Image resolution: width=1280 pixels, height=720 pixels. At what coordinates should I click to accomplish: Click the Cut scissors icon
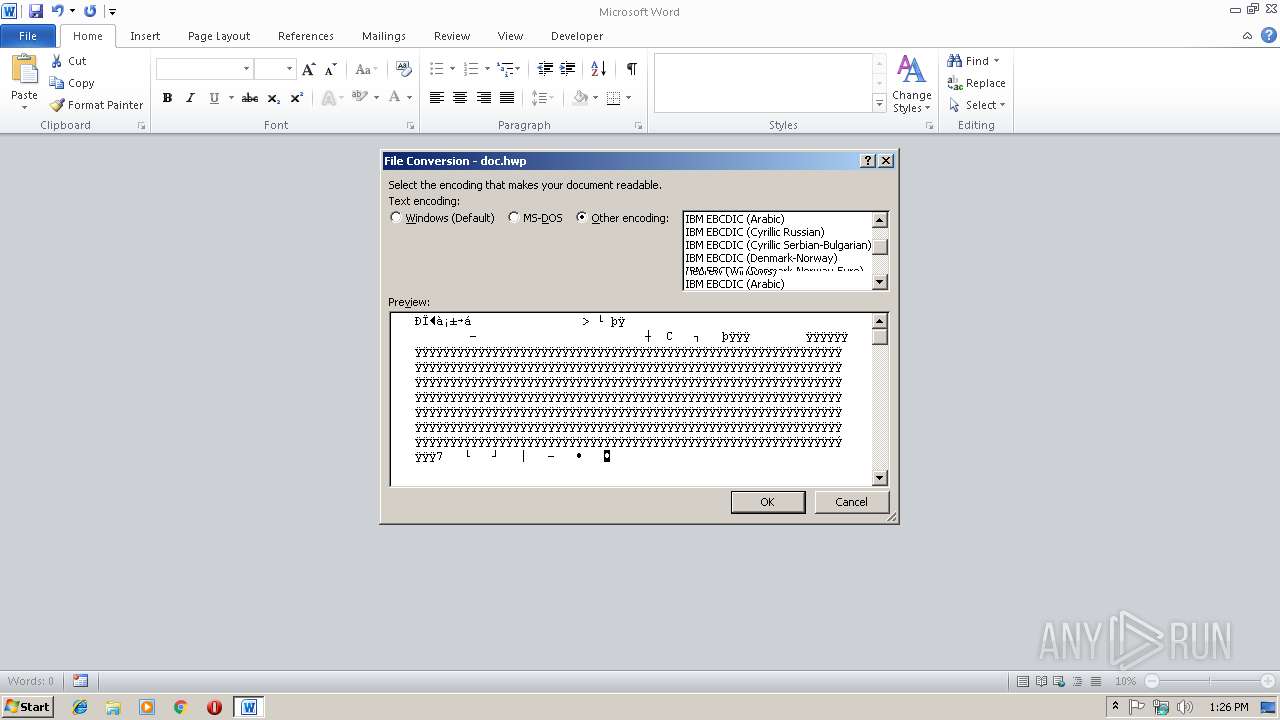[x=57, y=61]
